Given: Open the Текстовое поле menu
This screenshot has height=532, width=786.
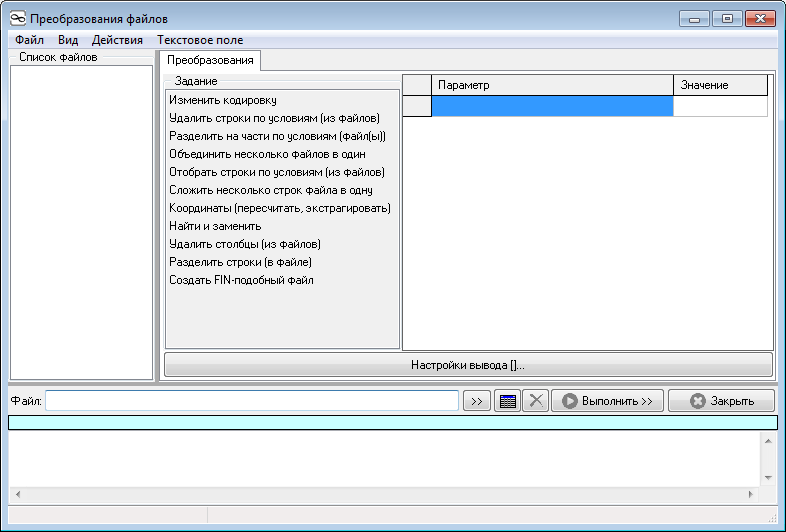Looking at the screenshot, I should tap(200, 40).
